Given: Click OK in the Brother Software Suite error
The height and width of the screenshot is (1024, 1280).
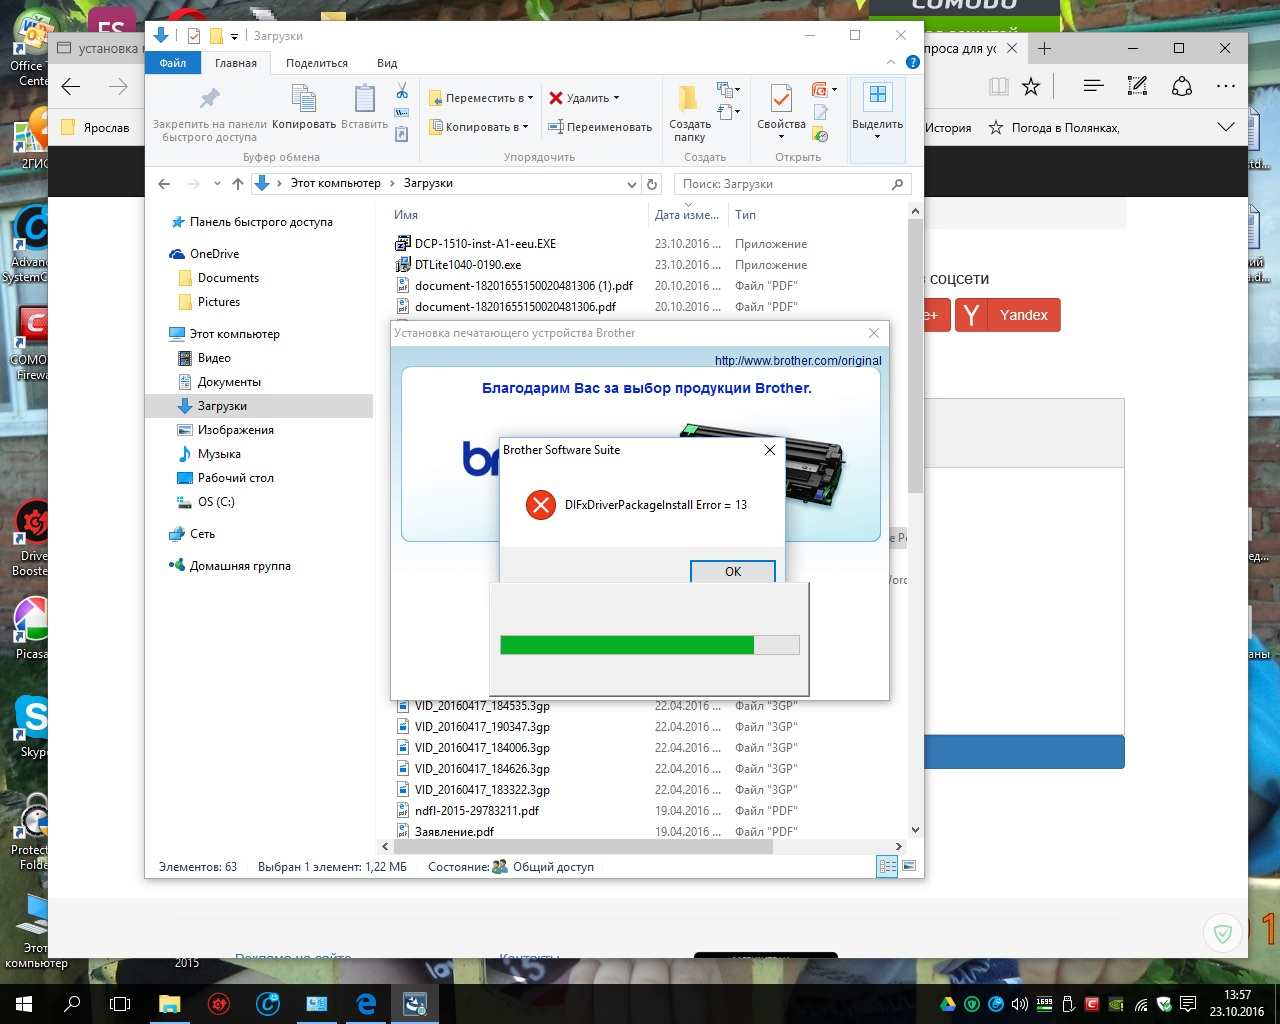Looking at the screenshot, I should 733,571.
